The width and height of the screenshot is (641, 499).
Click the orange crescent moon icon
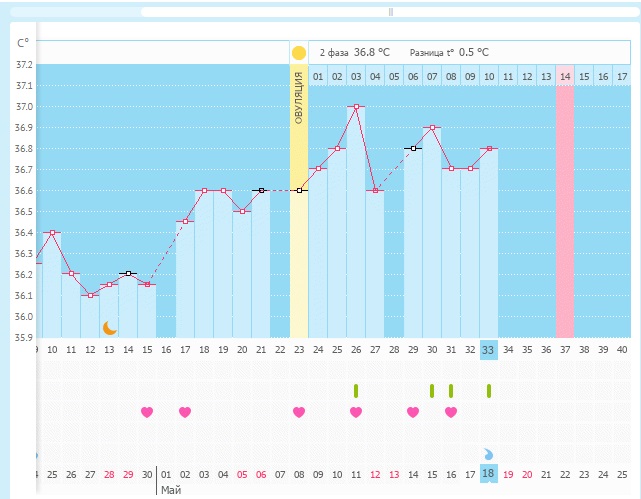(110, 328)
